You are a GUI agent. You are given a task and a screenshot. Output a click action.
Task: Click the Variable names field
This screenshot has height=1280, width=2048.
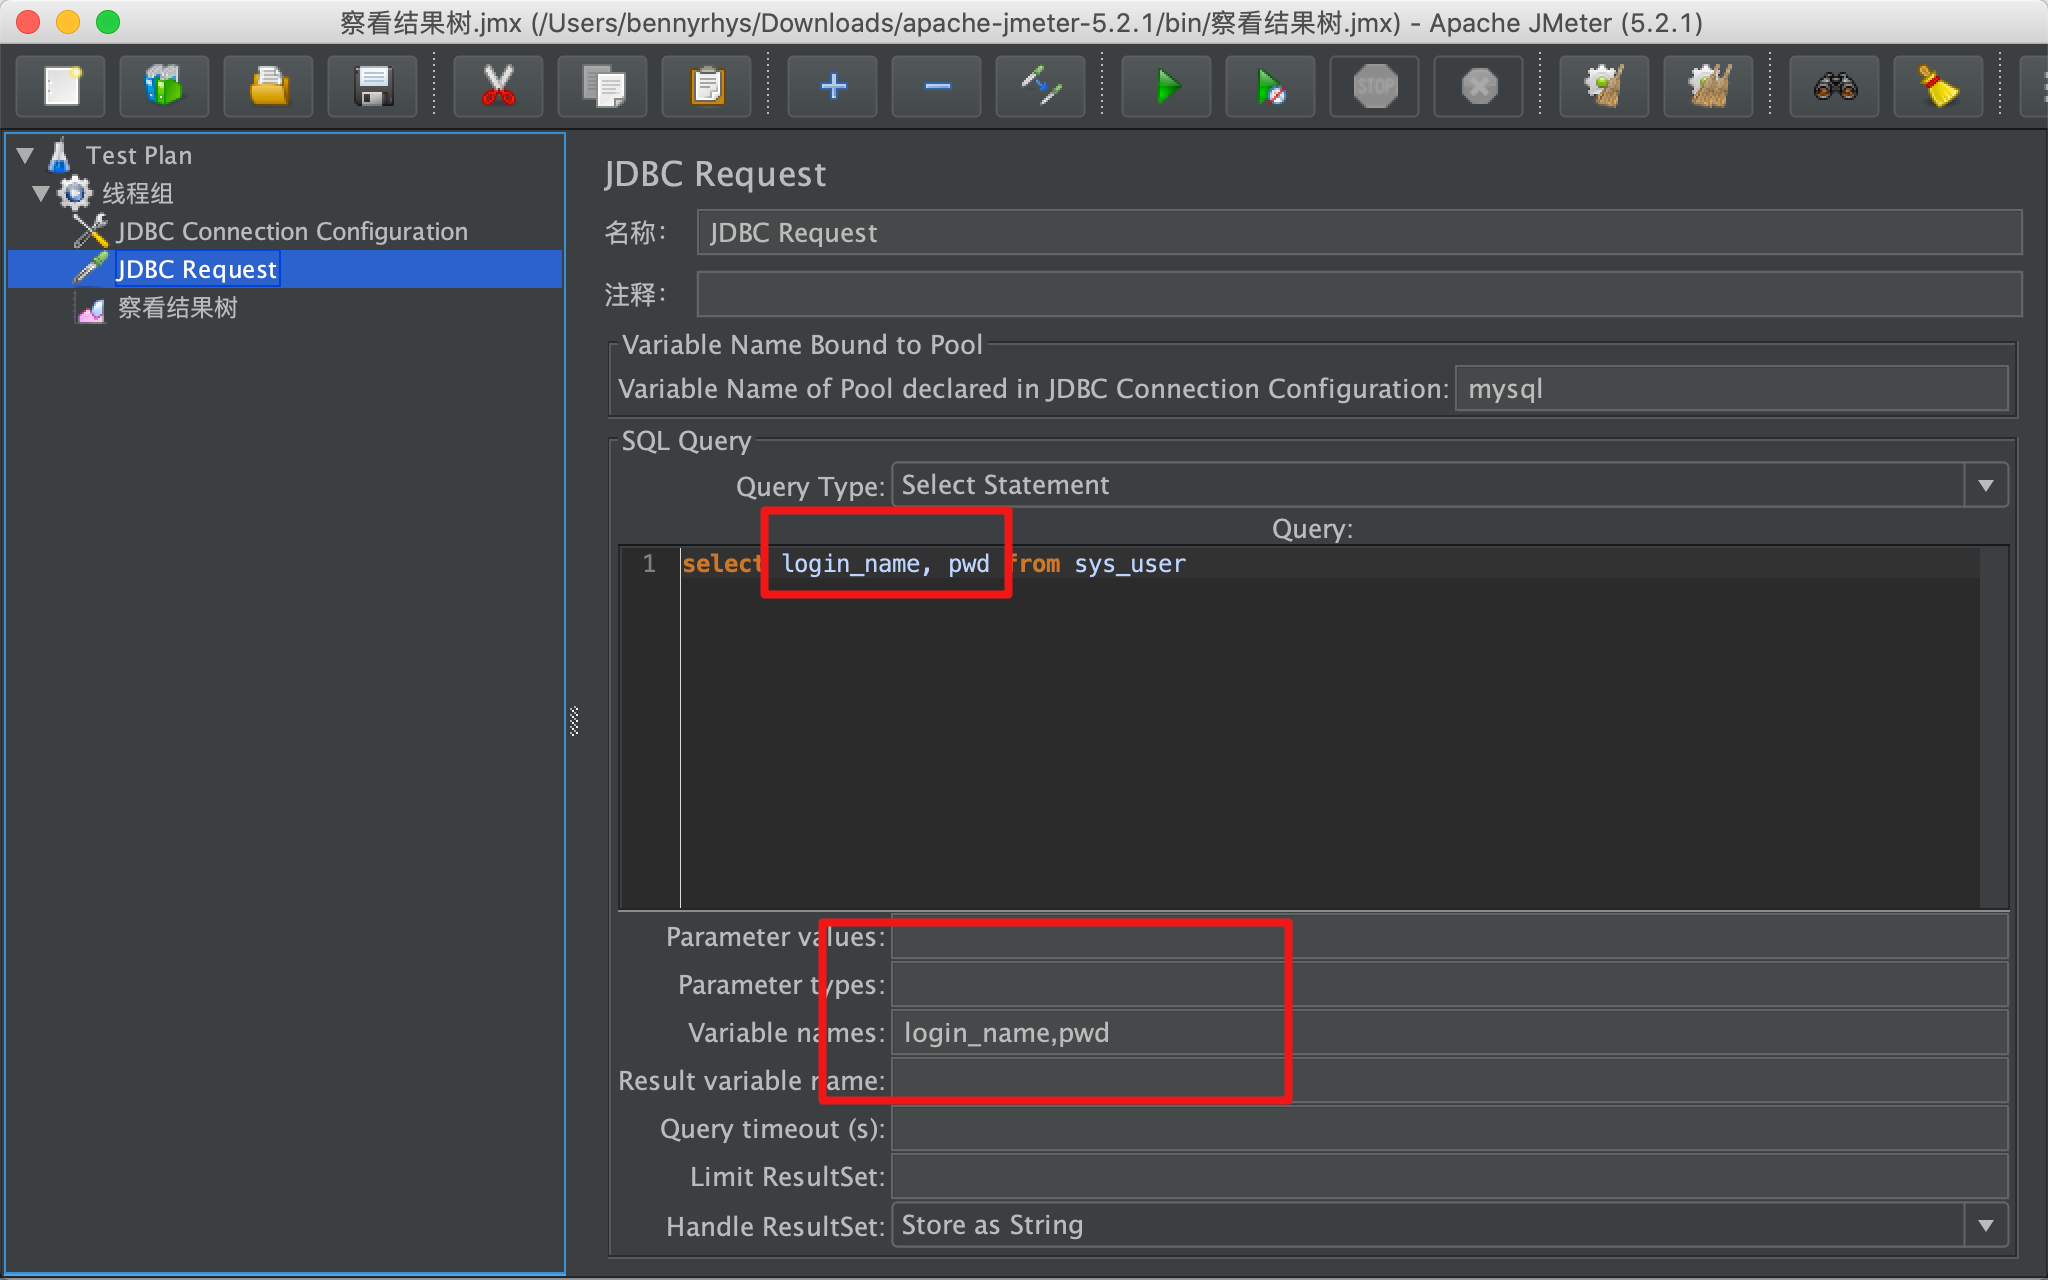coord(1449,1034)
